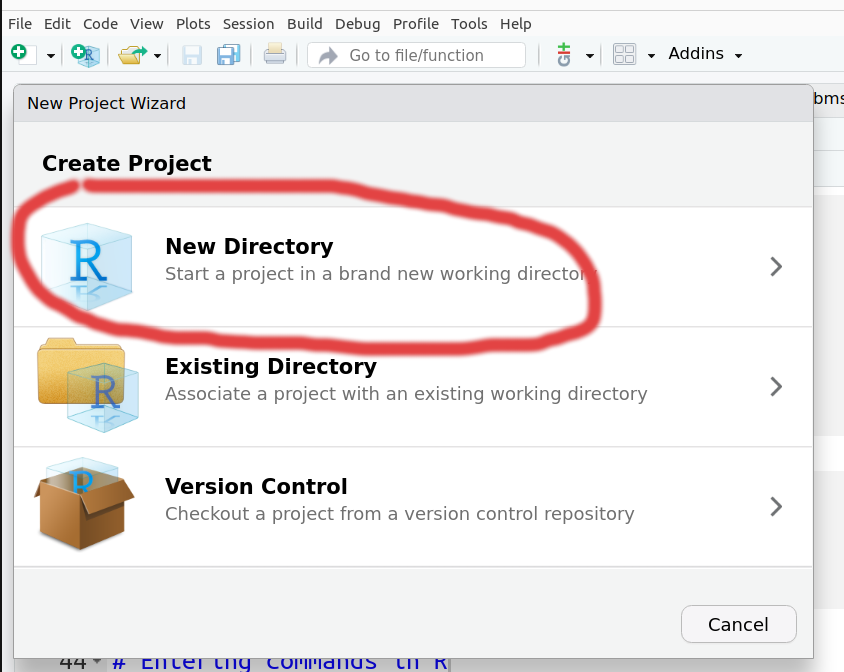Click the Print document icon
This screenshot has width=844, height=672.
click(275, 55)
